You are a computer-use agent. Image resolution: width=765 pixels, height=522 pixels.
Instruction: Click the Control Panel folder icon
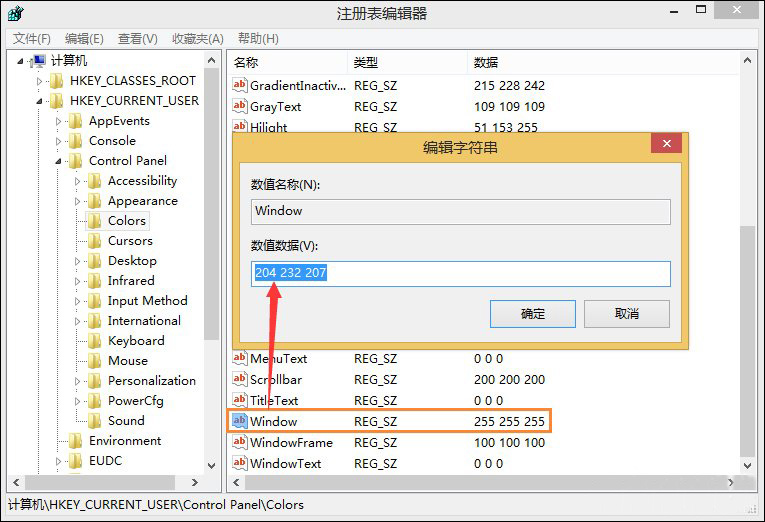tap(76, 161)
